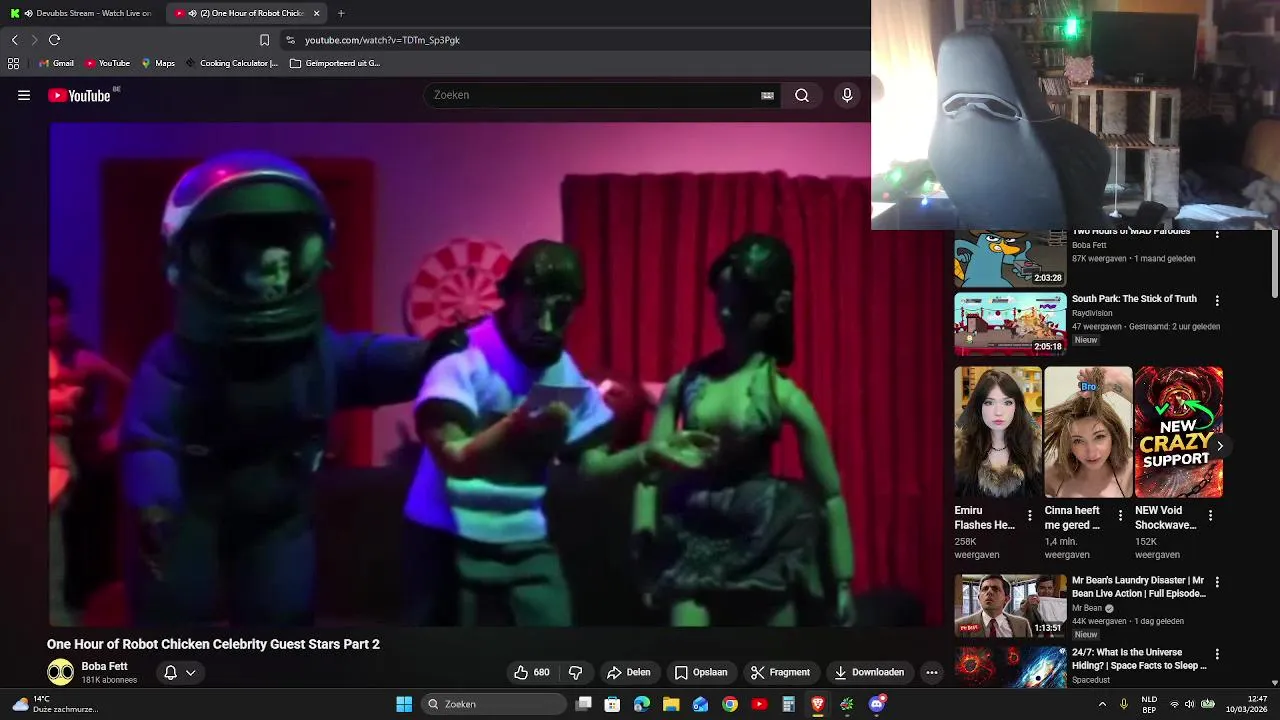Screen dimensions: 1280x720
Task: Click the Delen share button
Action: [x=628, y=672]
